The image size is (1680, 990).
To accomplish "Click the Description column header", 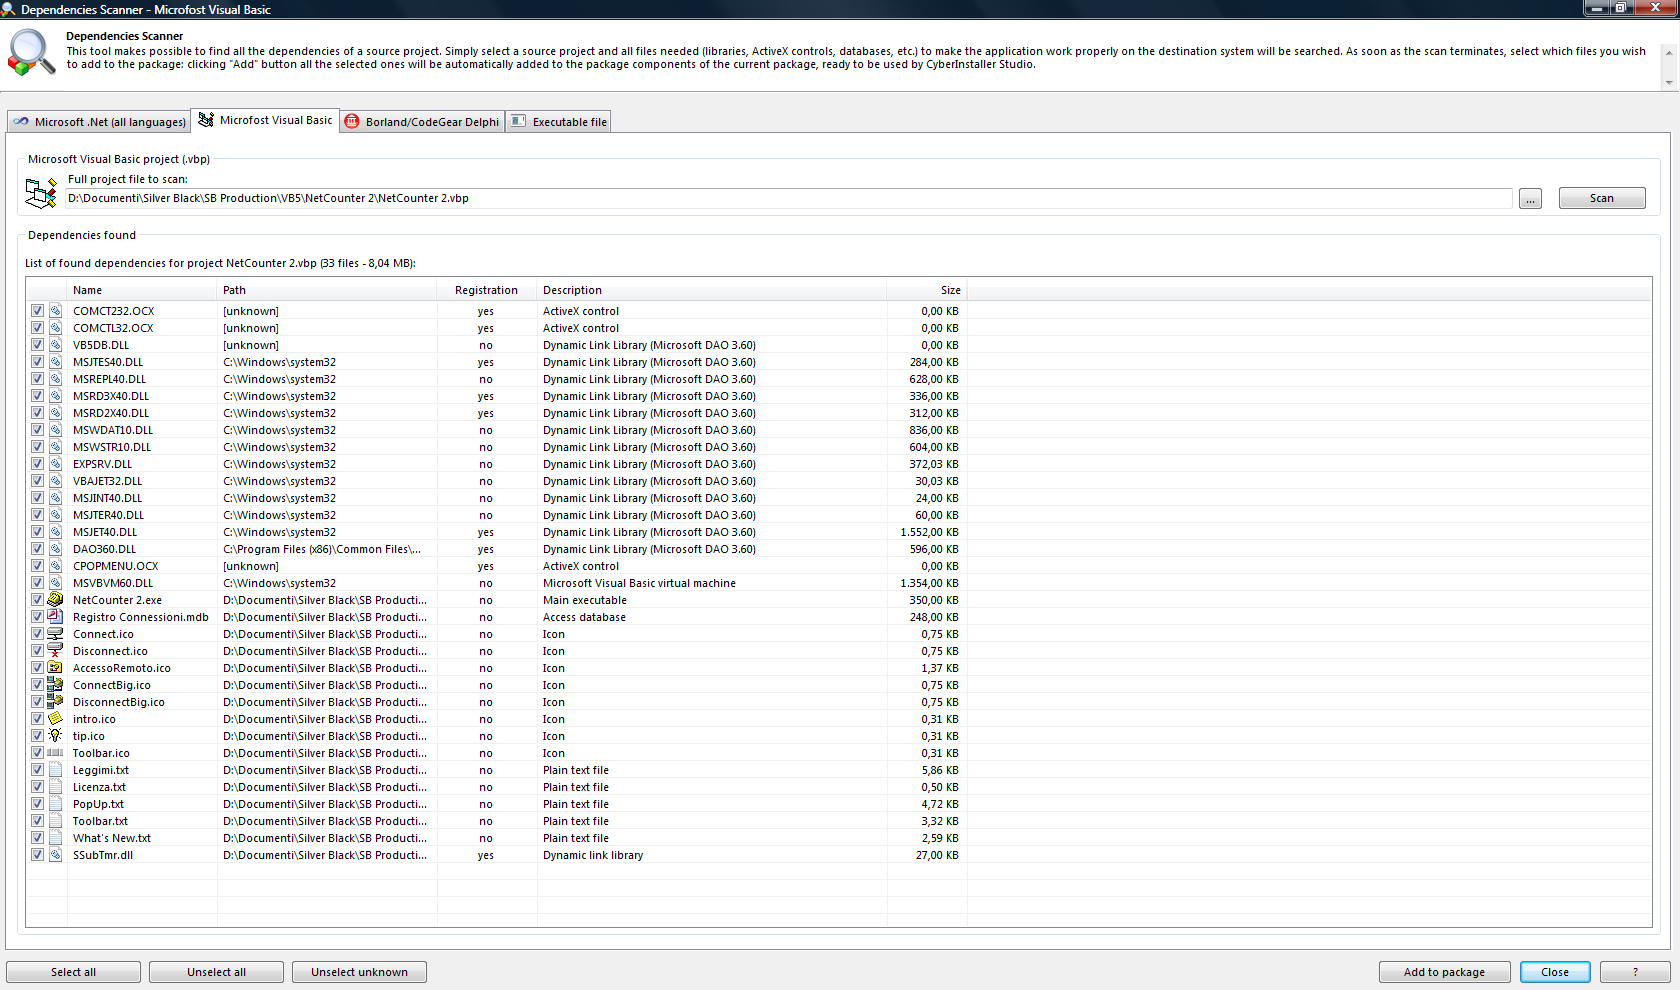I will click(712, 290).
